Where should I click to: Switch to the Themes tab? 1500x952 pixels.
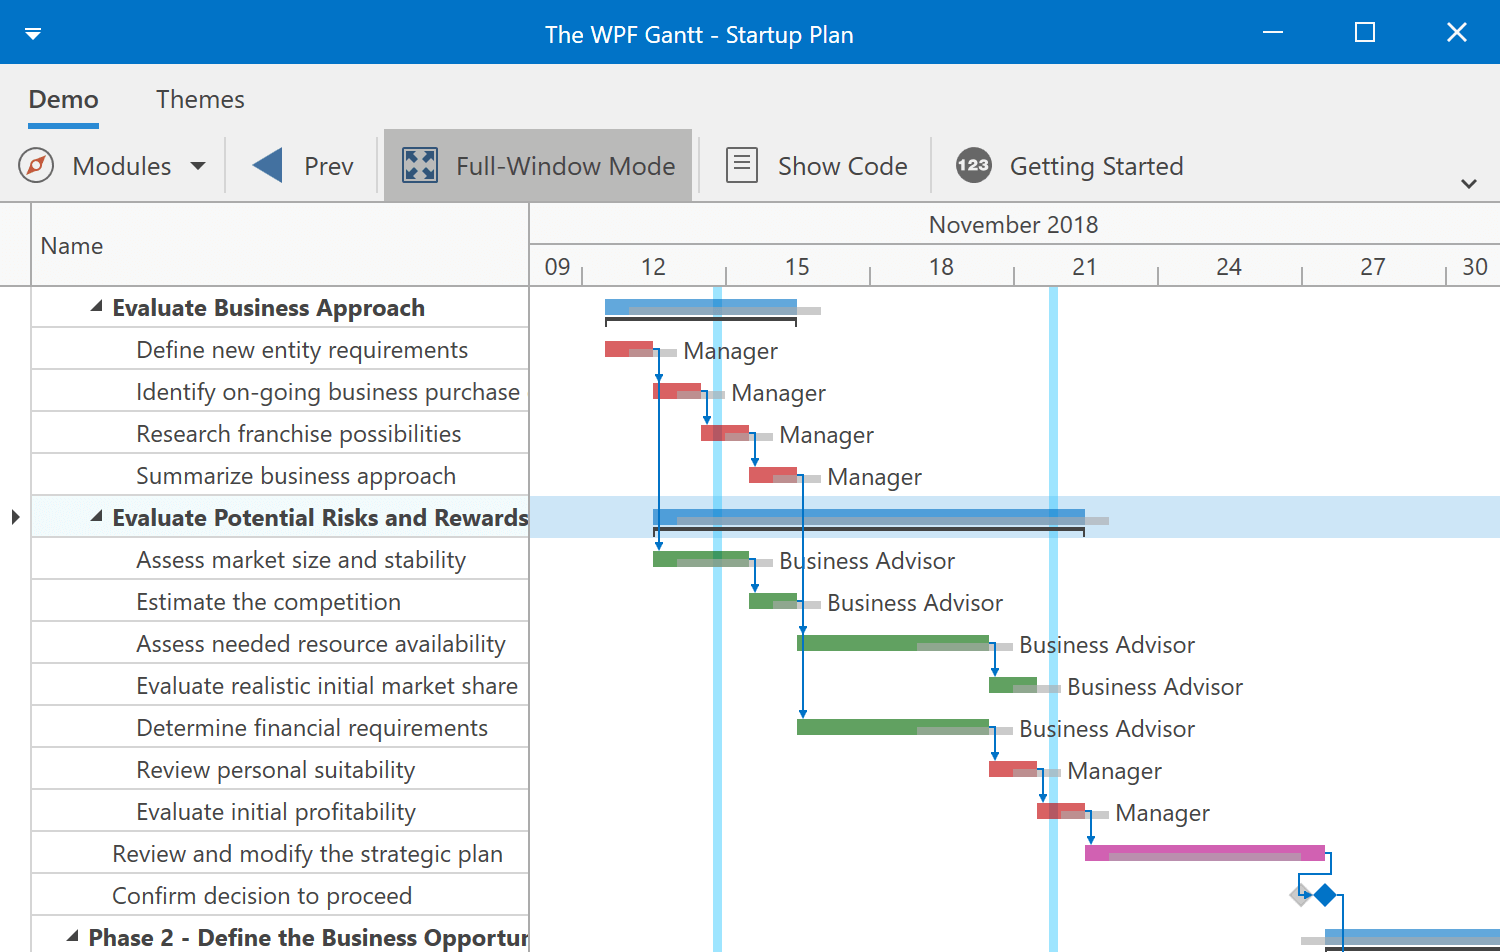pos(200,99)
